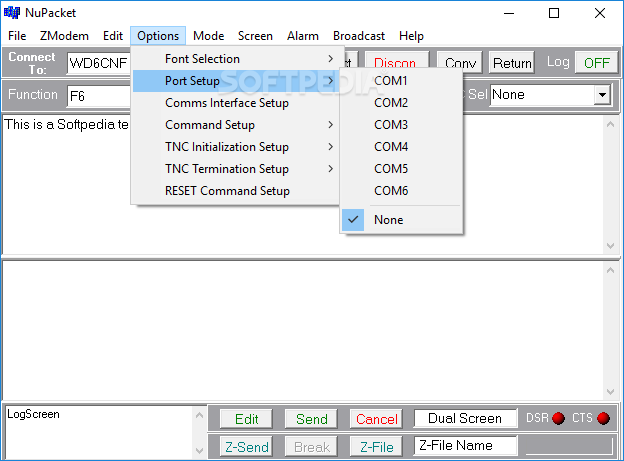The height and width of the screenshot is (461, 624).
Task: Close the open Options menu
Action: pos(158,36)
